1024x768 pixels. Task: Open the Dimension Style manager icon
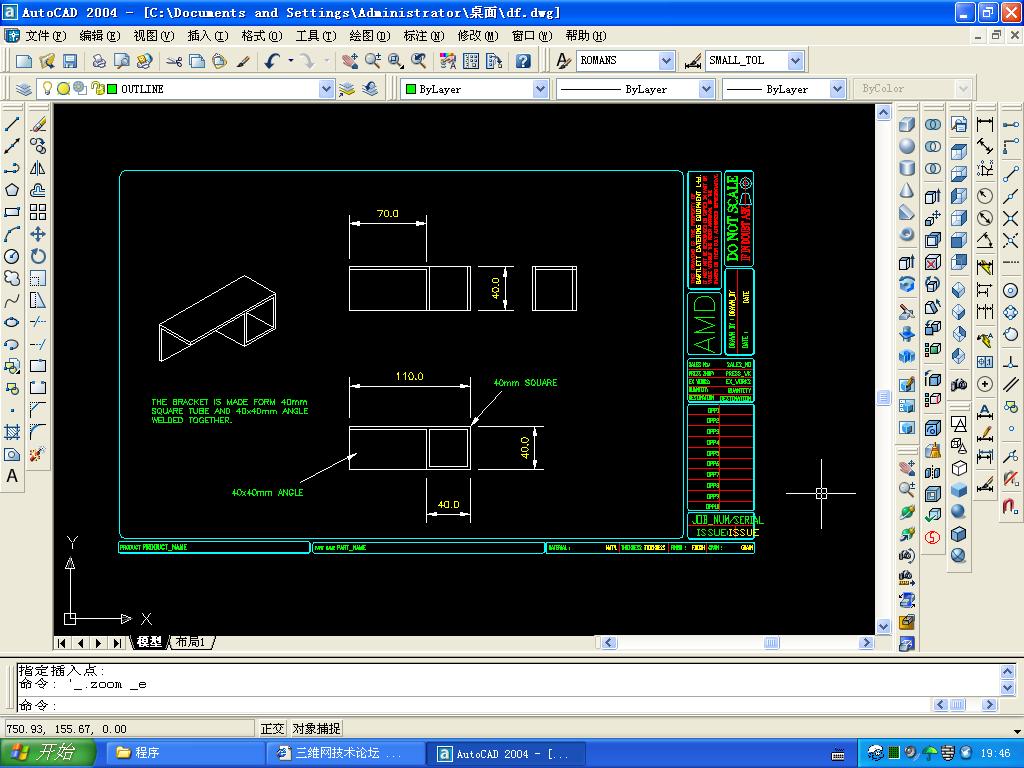(692, 61)
